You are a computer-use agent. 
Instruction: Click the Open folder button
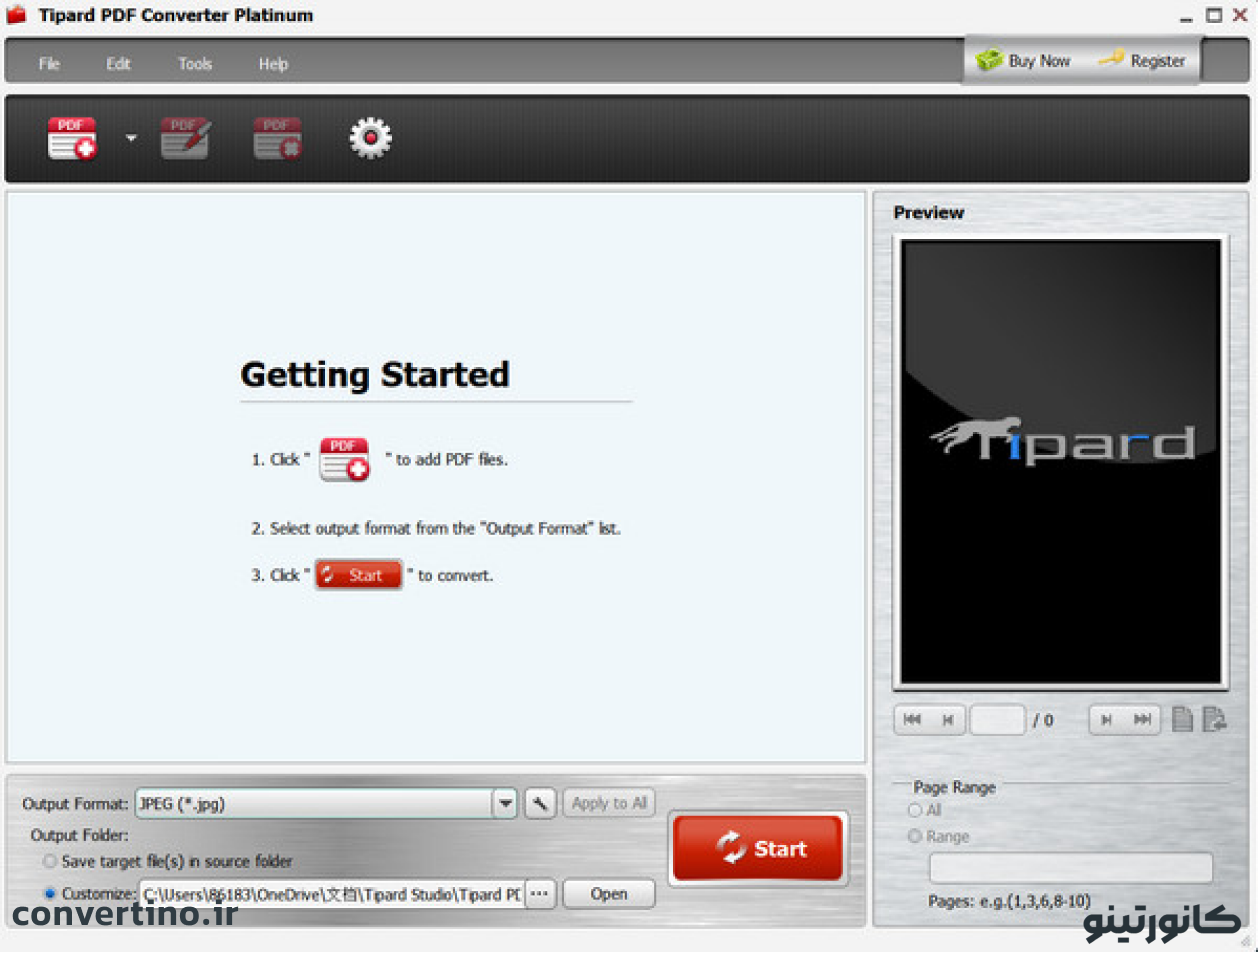[609, 894]
